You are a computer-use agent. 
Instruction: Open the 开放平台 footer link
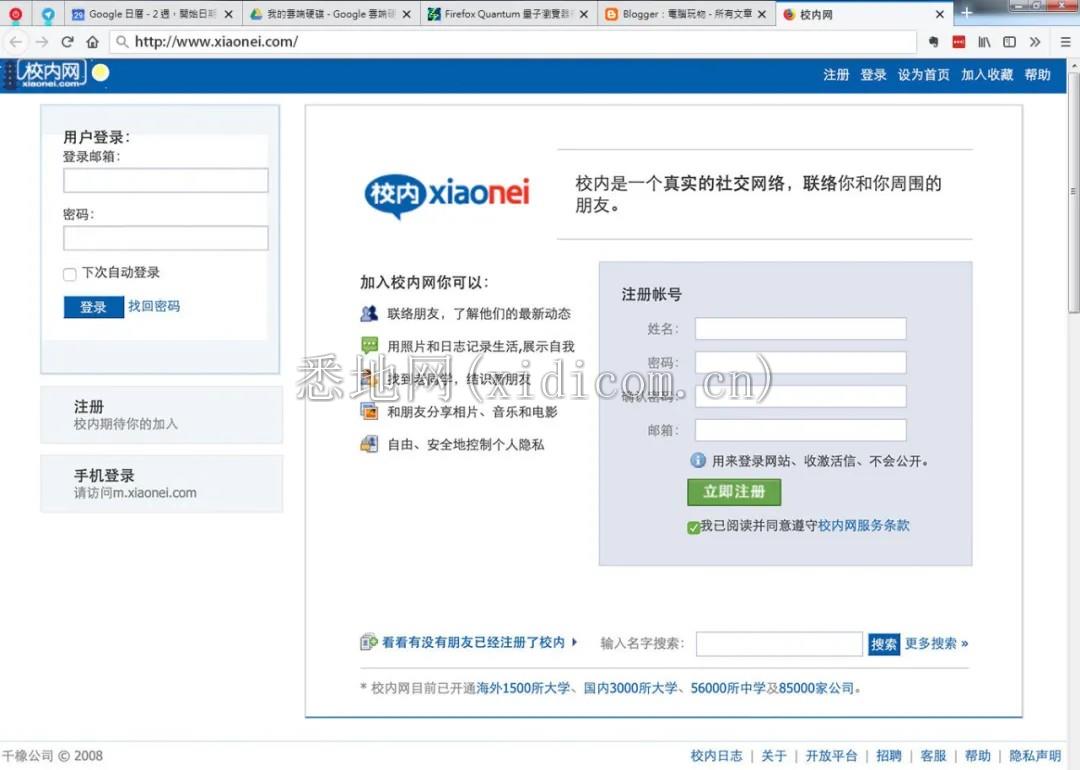[x=831, y=756]
